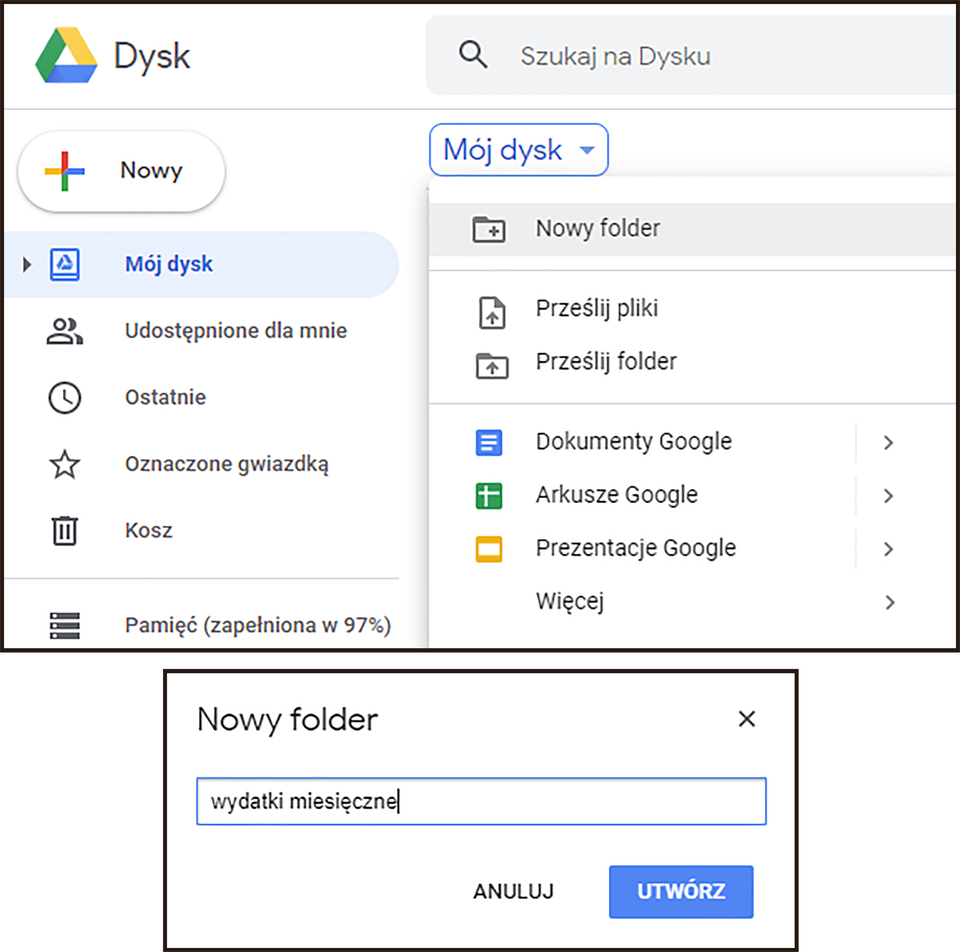
Task: Click the search magnifier icon
Action: tap(473, 55)
